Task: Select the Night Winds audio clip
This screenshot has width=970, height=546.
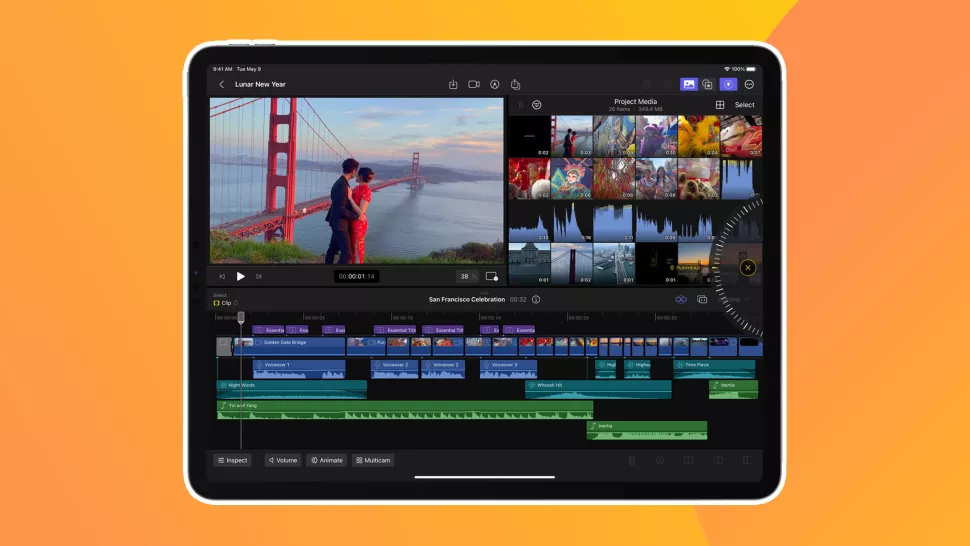Action: click(x=292, y=390)
